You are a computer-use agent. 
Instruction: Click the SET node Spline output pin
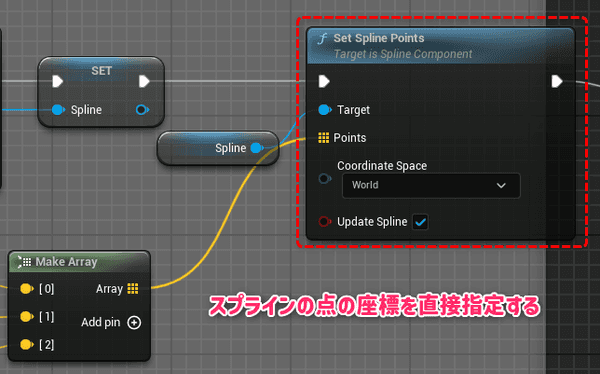tap(142, 110)
